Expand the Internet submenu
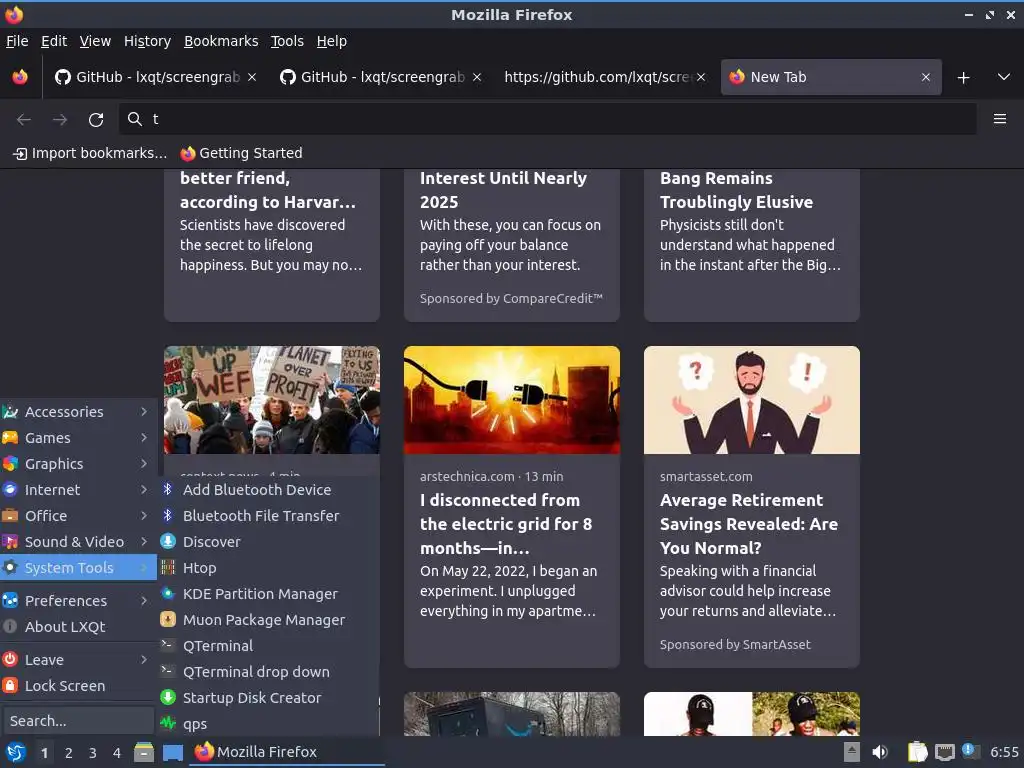Screen dimensions: 1024x768 click(77, 490)
